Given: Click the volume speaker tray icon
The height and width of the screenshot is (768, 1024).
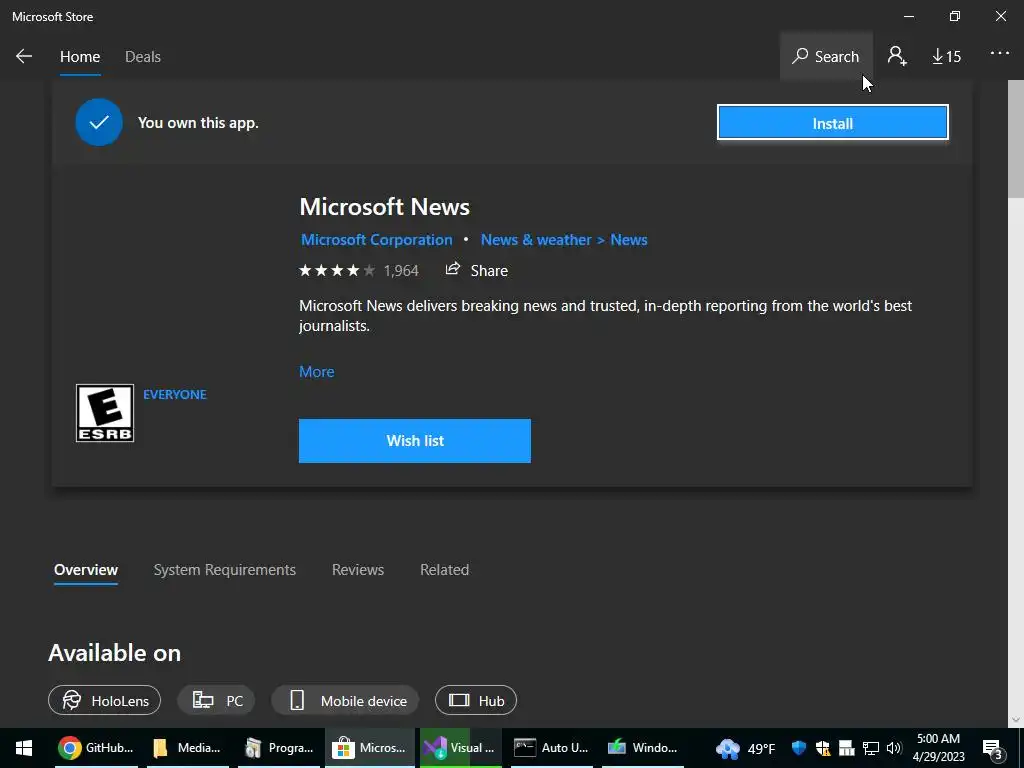Looking at the screenshot, I should coord(894,748).
